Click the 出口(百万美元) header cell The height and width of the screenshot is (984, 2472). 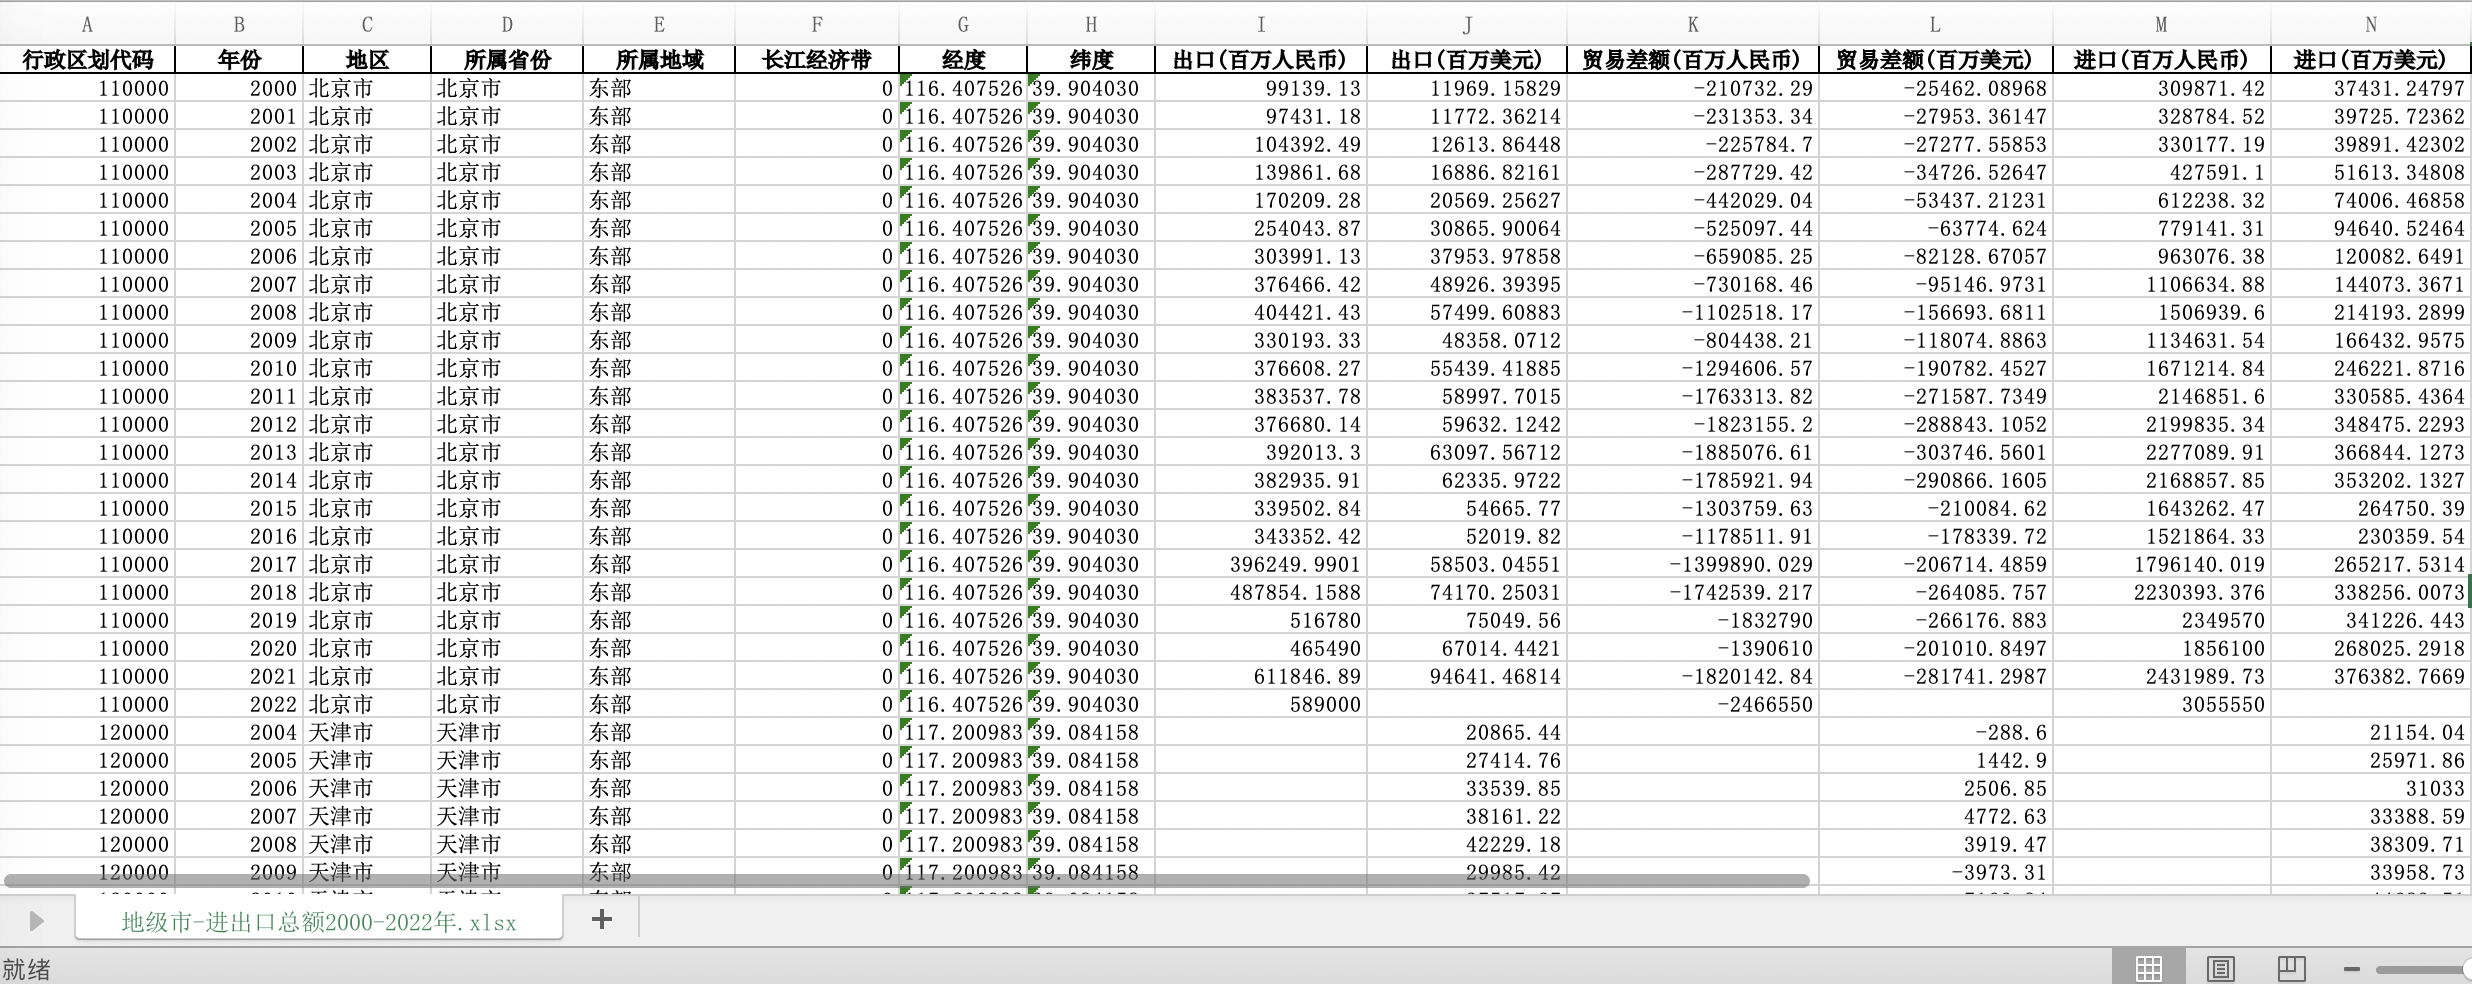coord(1466,60)
